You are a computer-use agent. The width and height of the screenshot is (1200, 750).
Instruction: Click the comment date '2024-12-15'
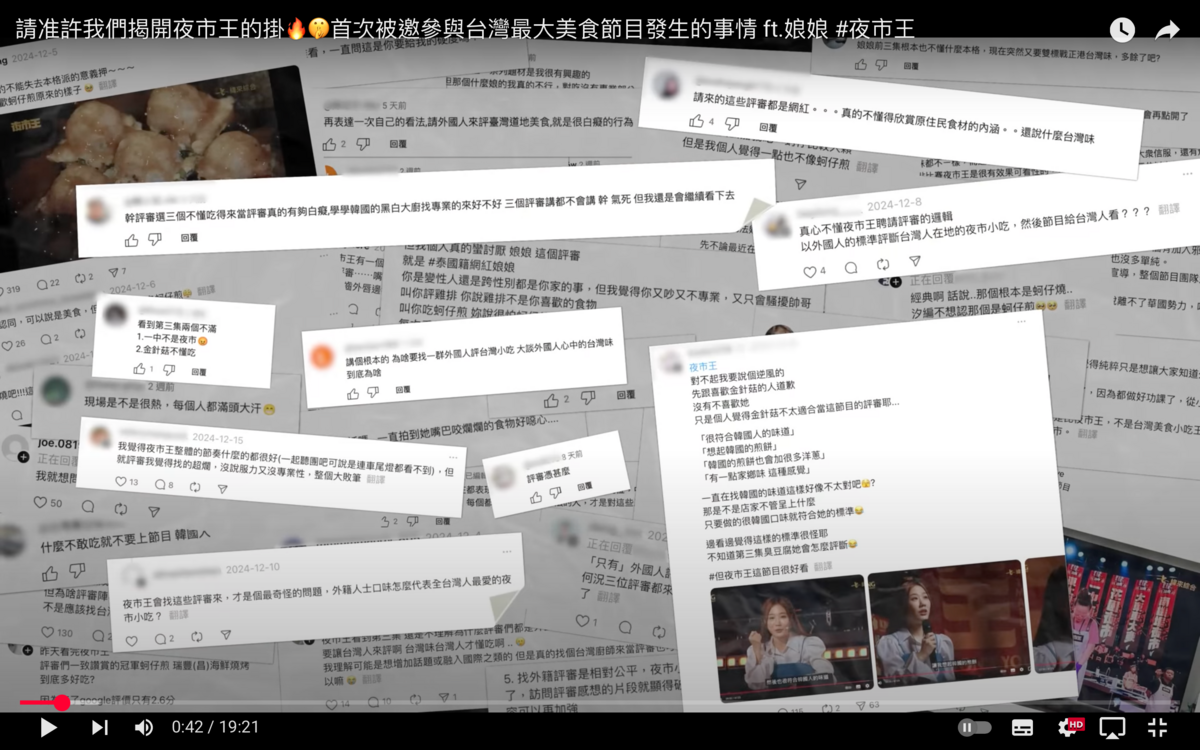pos(218,438)
